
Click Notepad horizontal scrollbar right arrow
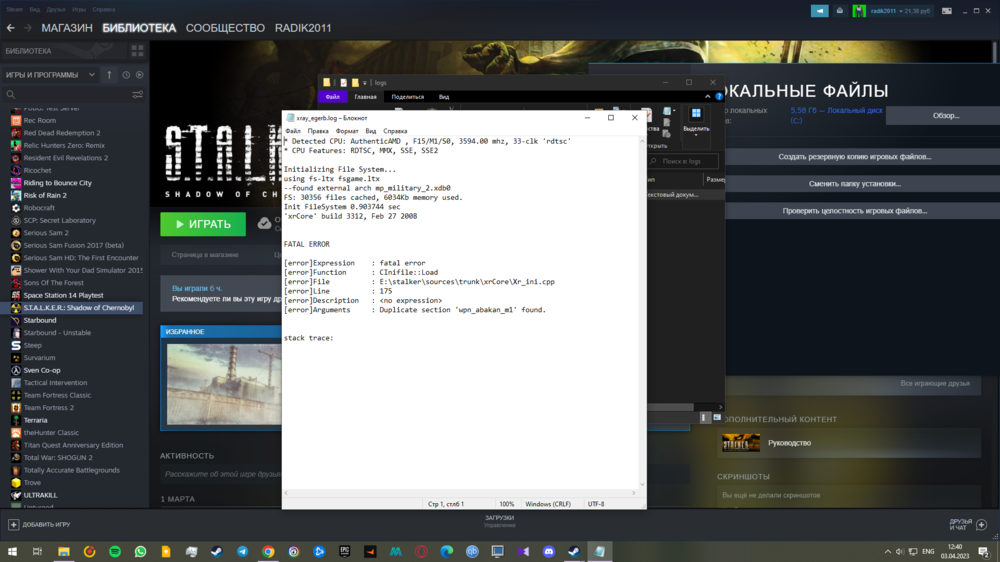[x=633, y=492]
